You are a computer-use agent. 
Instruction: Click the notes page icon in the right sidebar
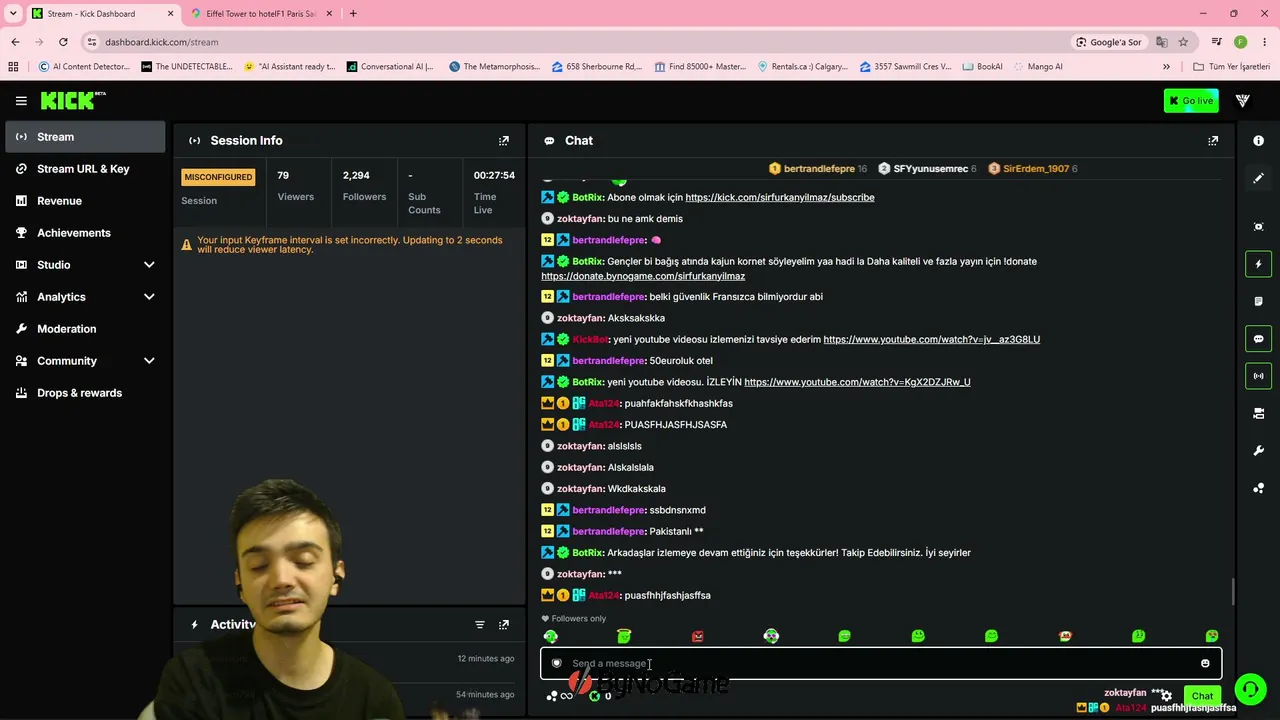coord(1258,301)
